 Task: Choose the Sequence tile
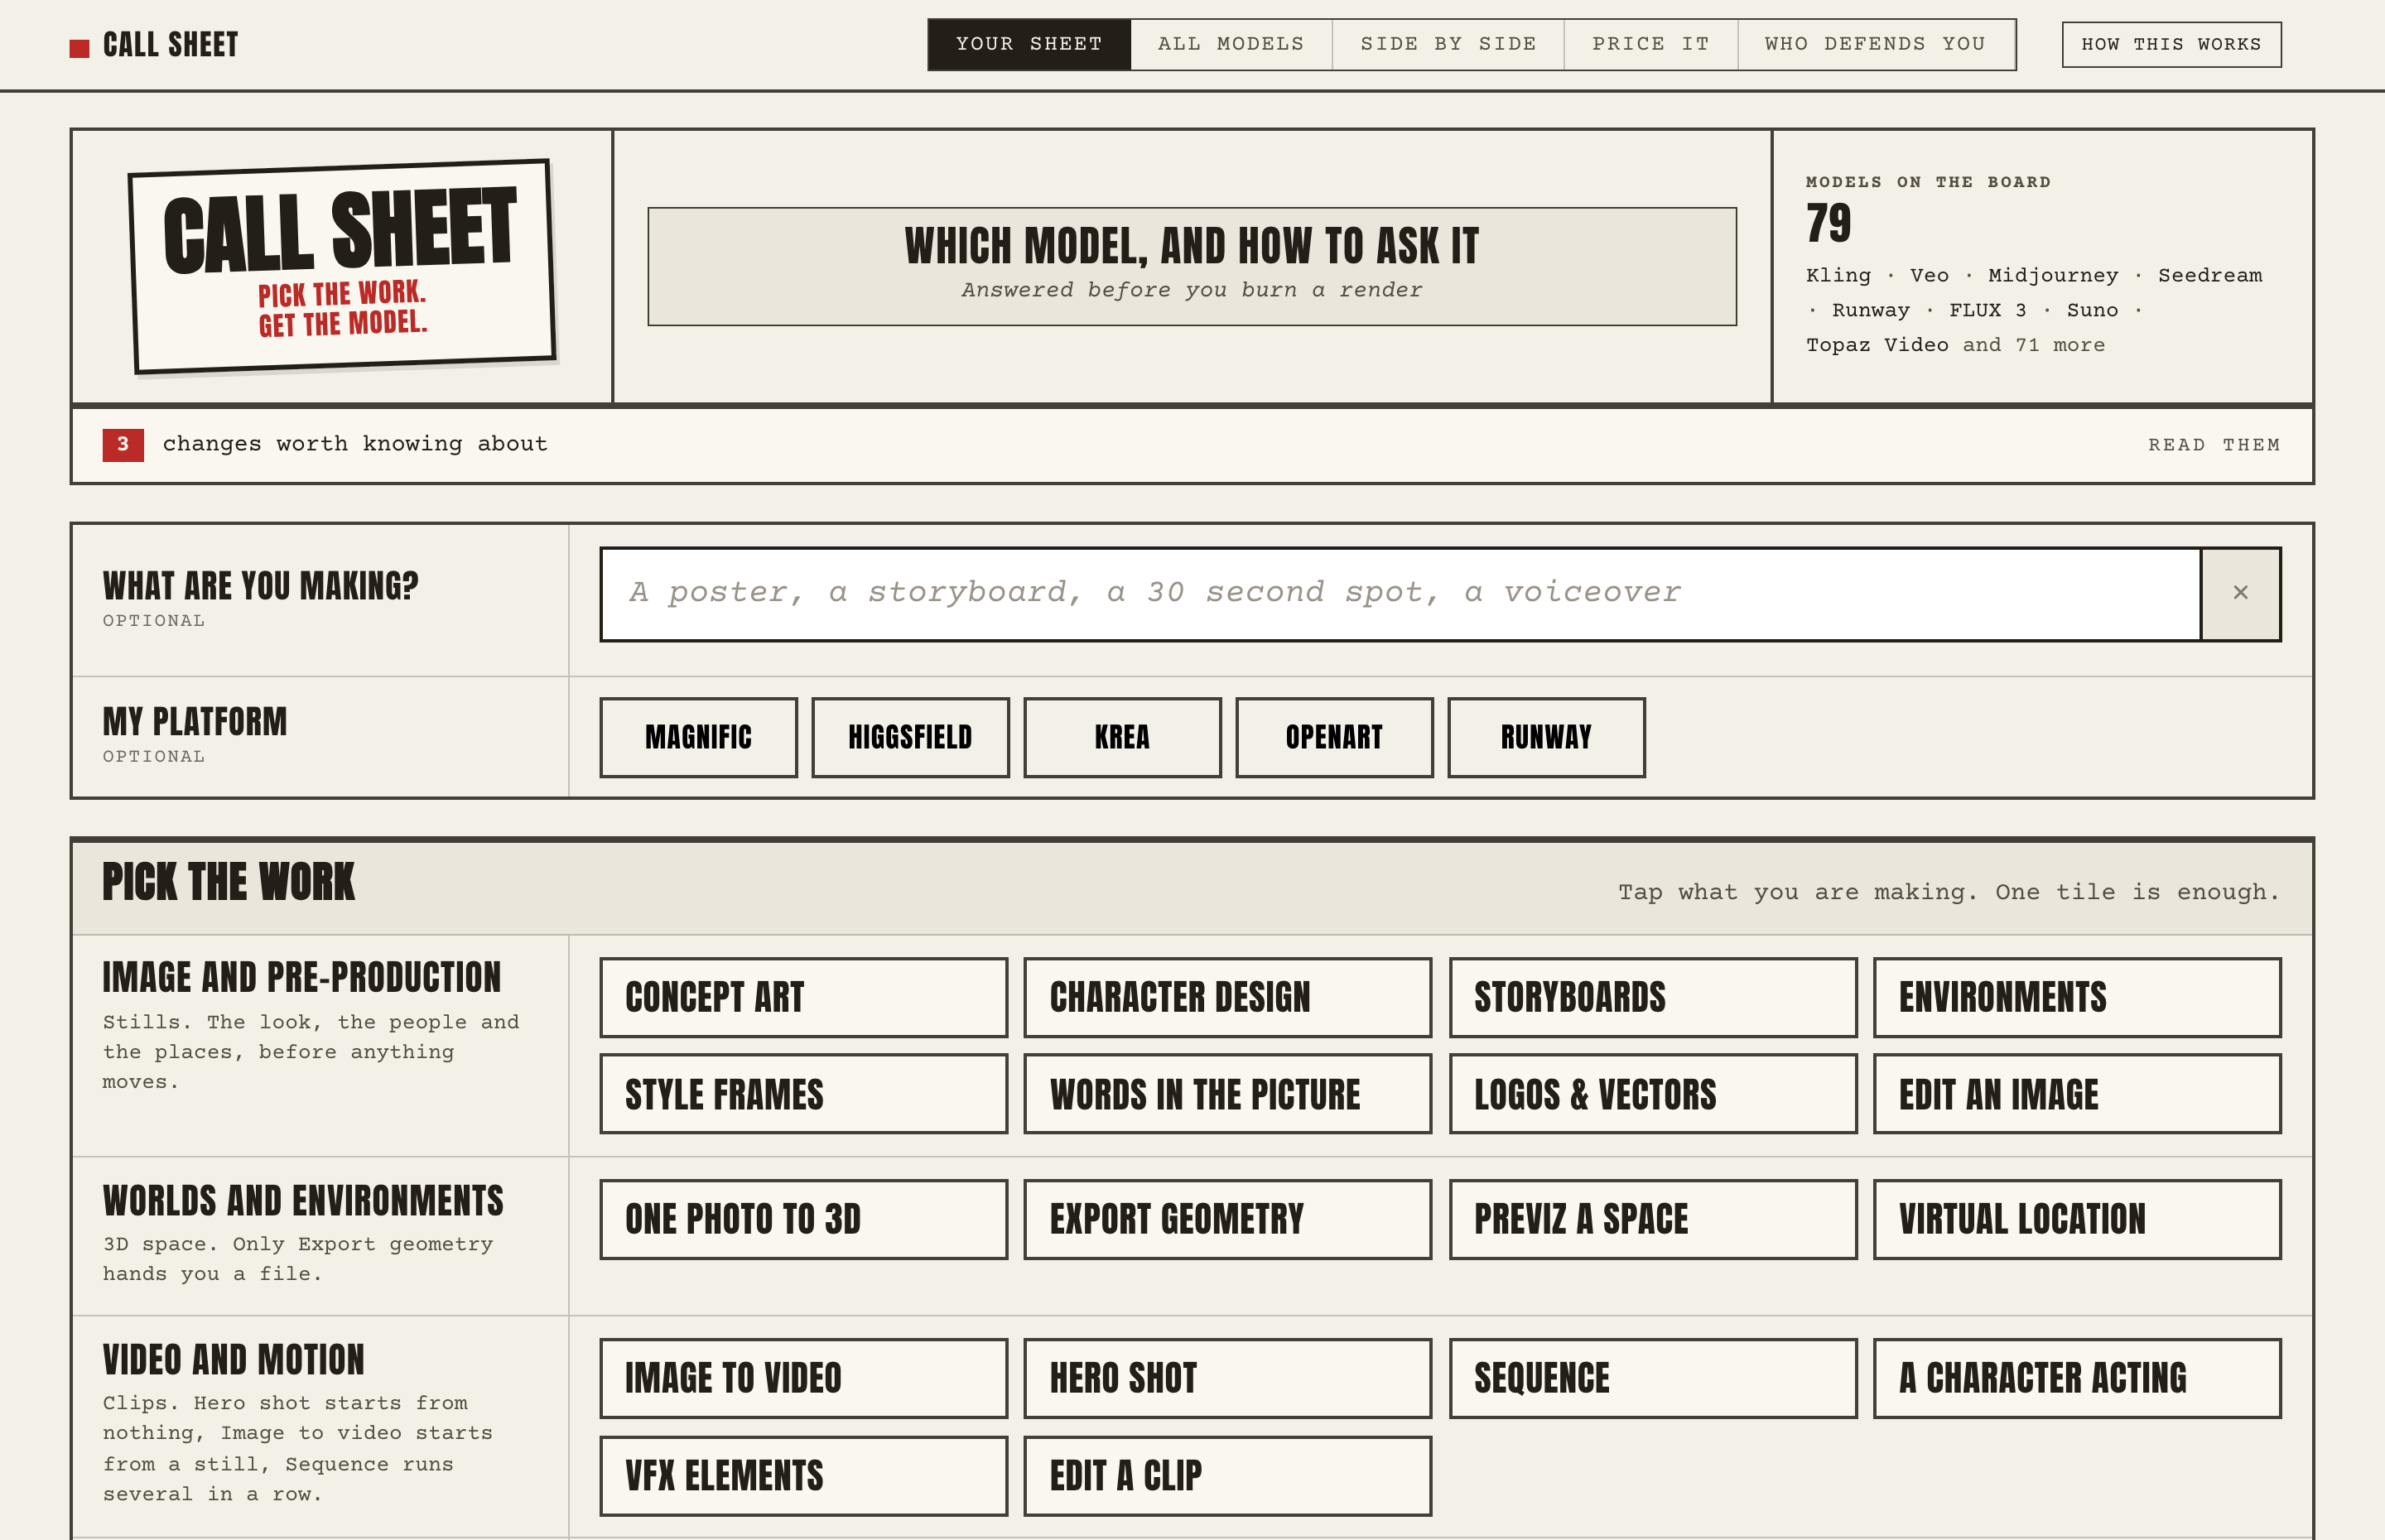point(1652,1378)
